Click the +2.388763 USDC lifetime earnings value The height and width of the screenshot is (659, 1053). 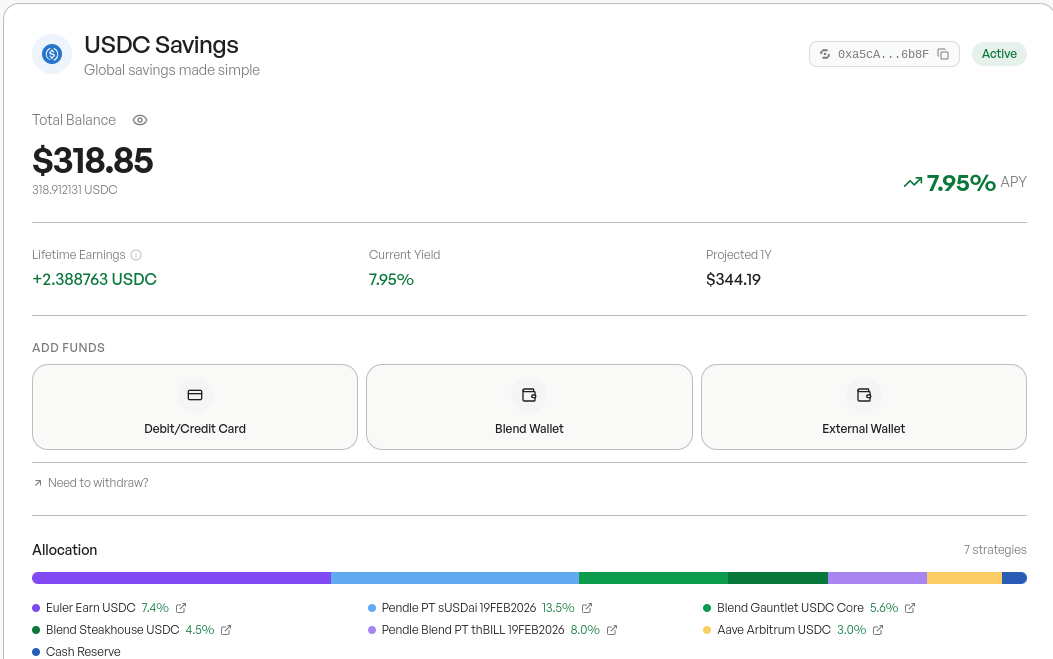(x=94, y=279)
